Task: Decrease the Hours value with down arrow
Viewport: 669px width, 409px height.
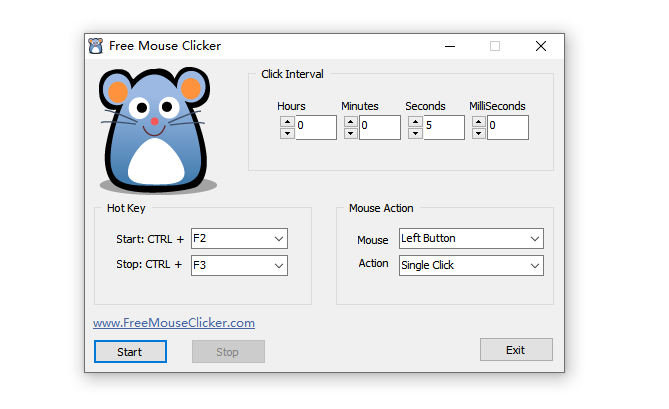Action: 288,133
